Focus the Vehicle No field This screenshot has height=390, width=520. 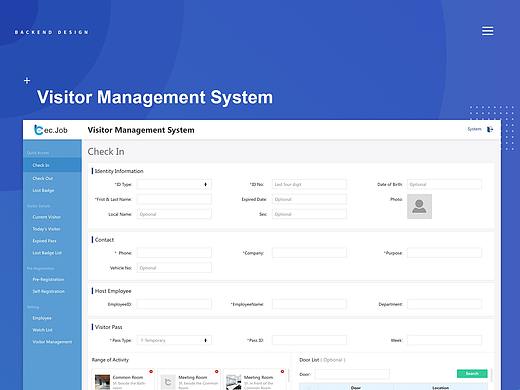[x=174, y=268]
